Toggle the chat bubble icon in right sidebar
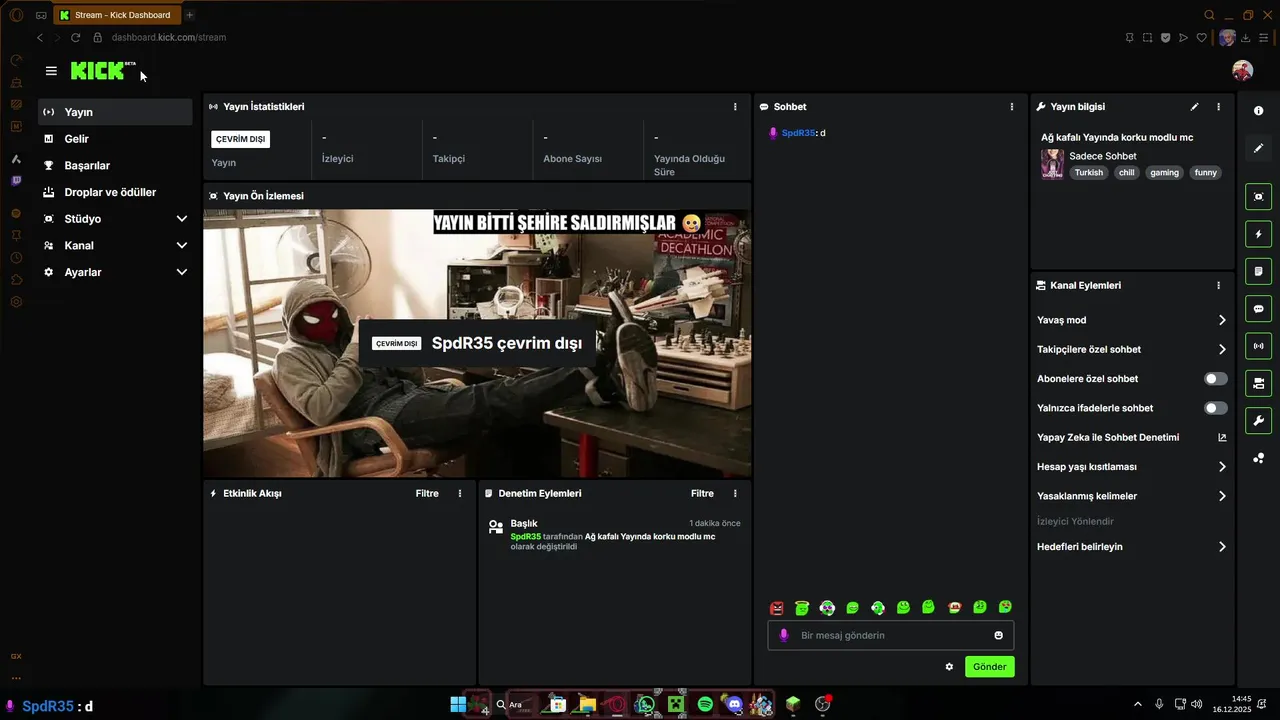The image size is (1280, 720). [x=1258, y=309]
